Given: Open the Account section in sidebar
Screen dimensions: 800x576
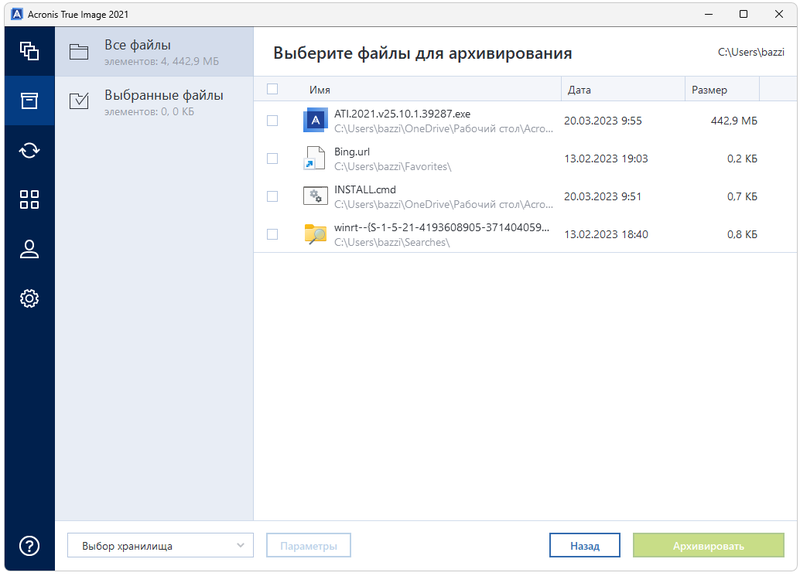Looking at the screenshot, I should coord(29,249).
